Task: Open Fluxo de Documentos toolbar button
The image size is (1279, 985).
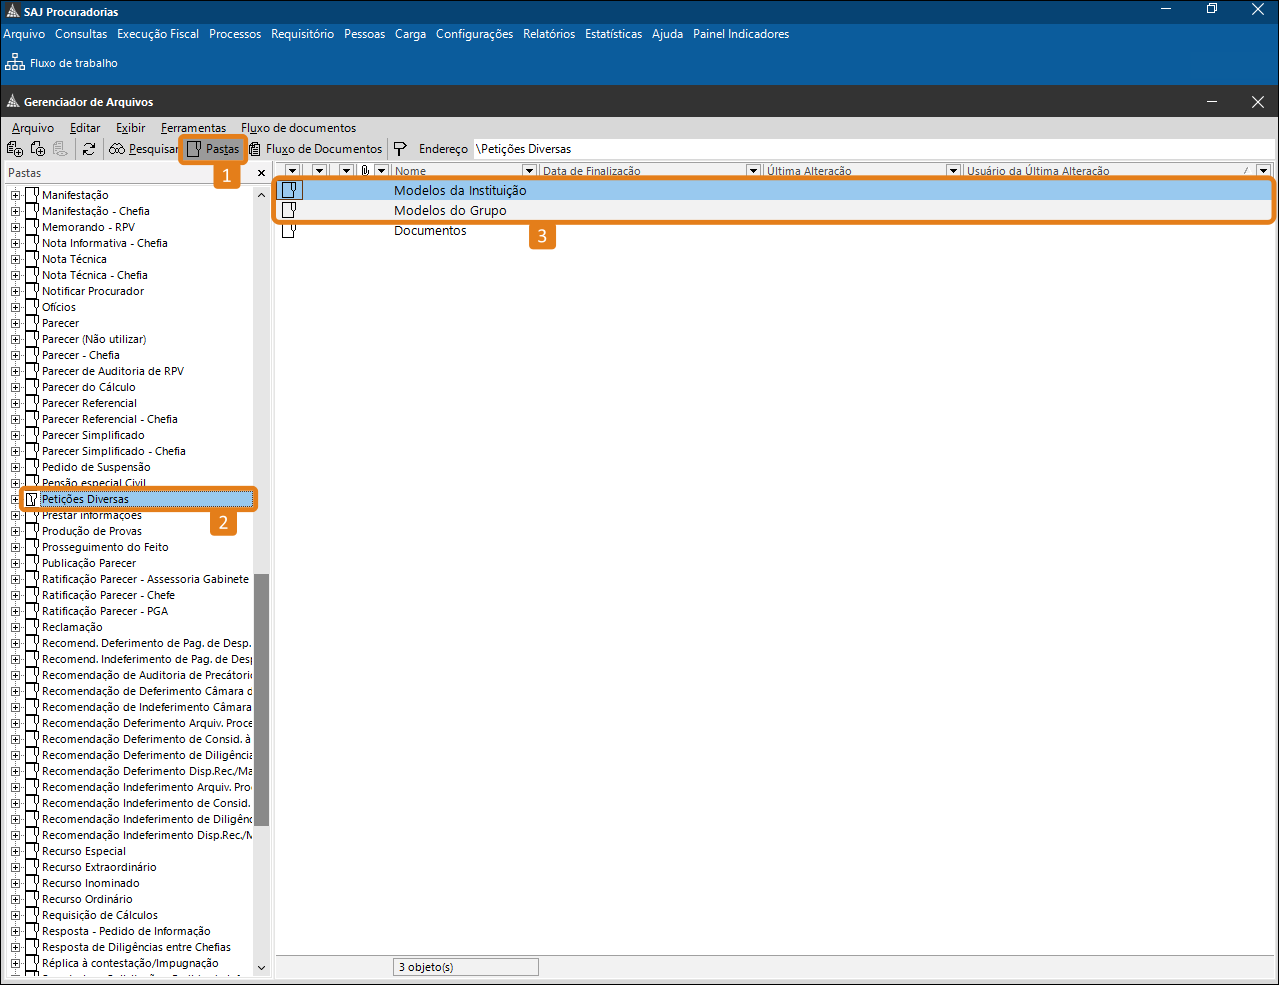Action: pos(316,149)
